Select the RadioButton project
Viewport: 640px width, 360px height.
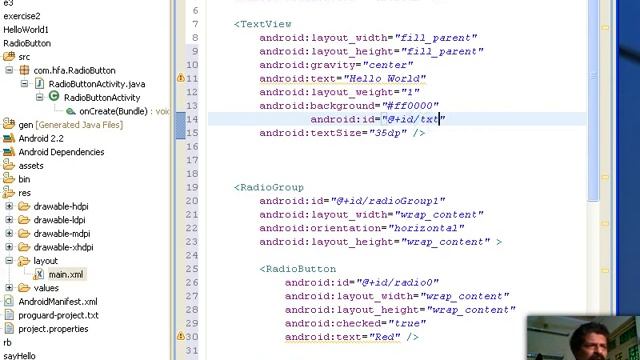pos(27,43)
